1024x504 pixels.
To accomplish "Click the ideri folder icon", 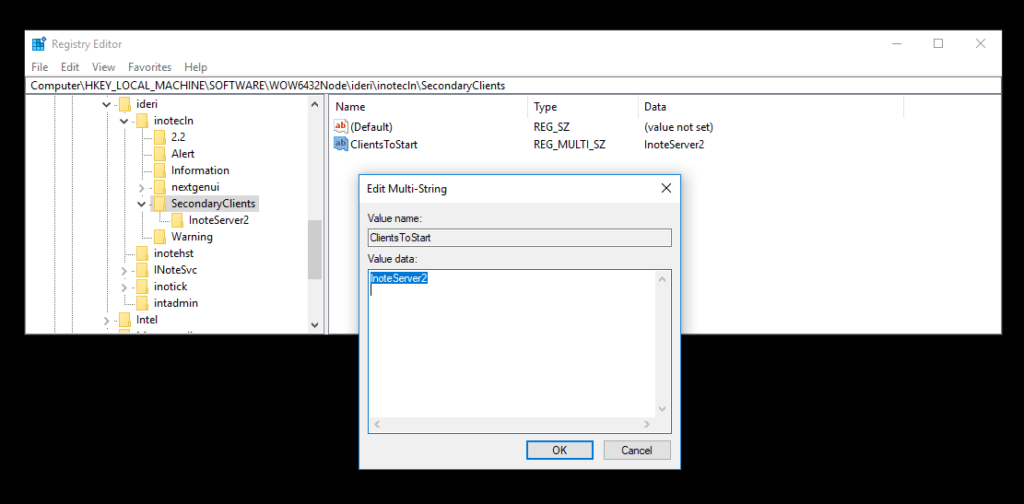I will click(x=125, y=104).
